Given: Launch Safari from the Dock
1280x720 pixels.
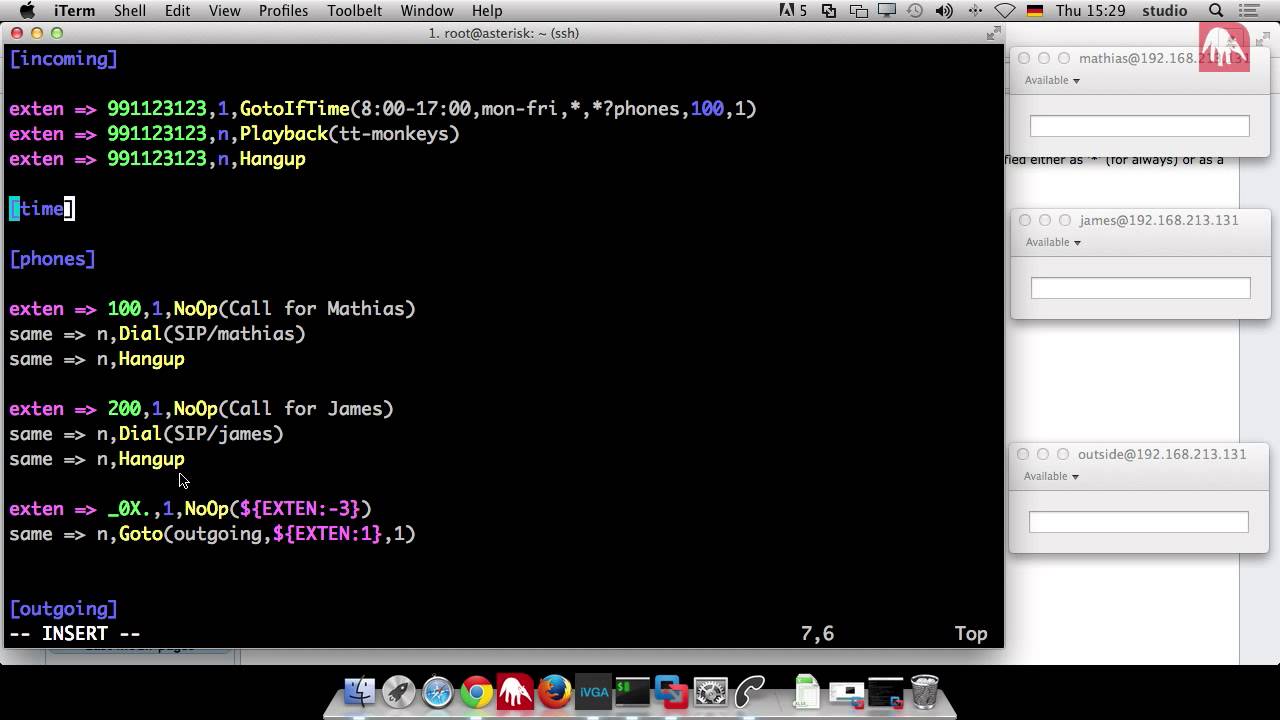Looking at the screenshot, I should [x=438, y=692].
